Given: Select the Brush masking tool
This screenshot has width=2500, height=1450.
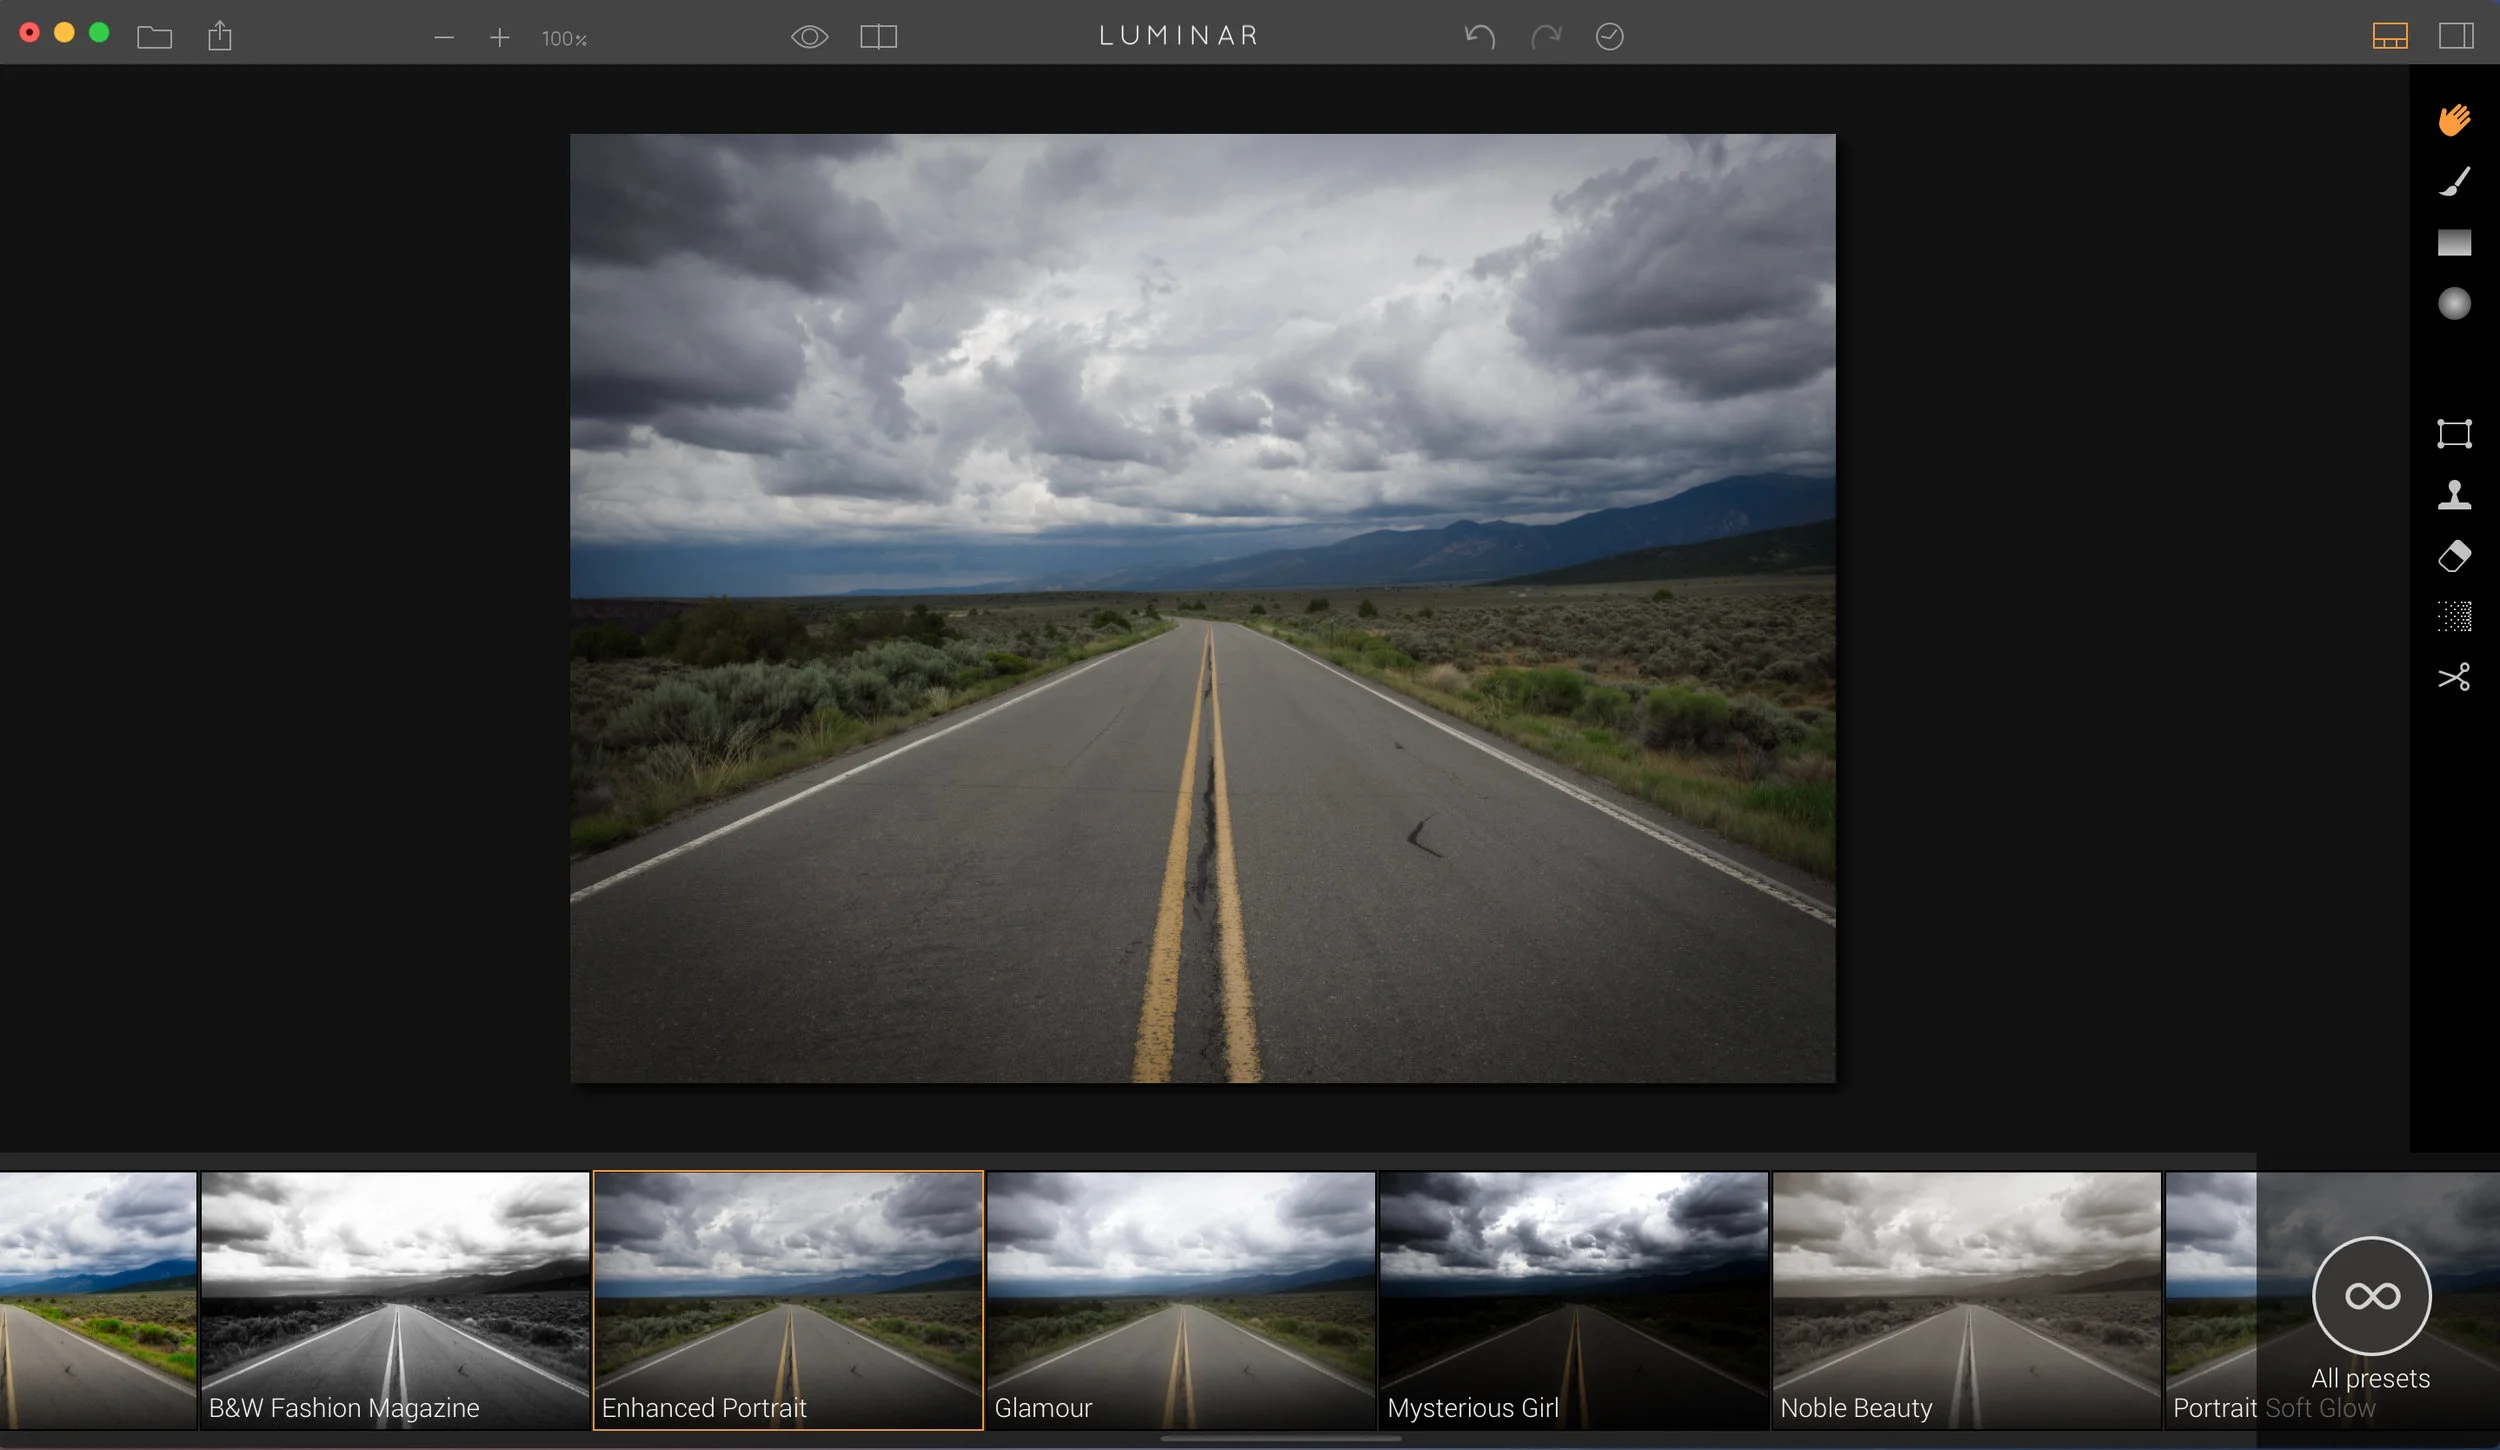Looking at the screenshot, I should click(x=2454, y=181).
